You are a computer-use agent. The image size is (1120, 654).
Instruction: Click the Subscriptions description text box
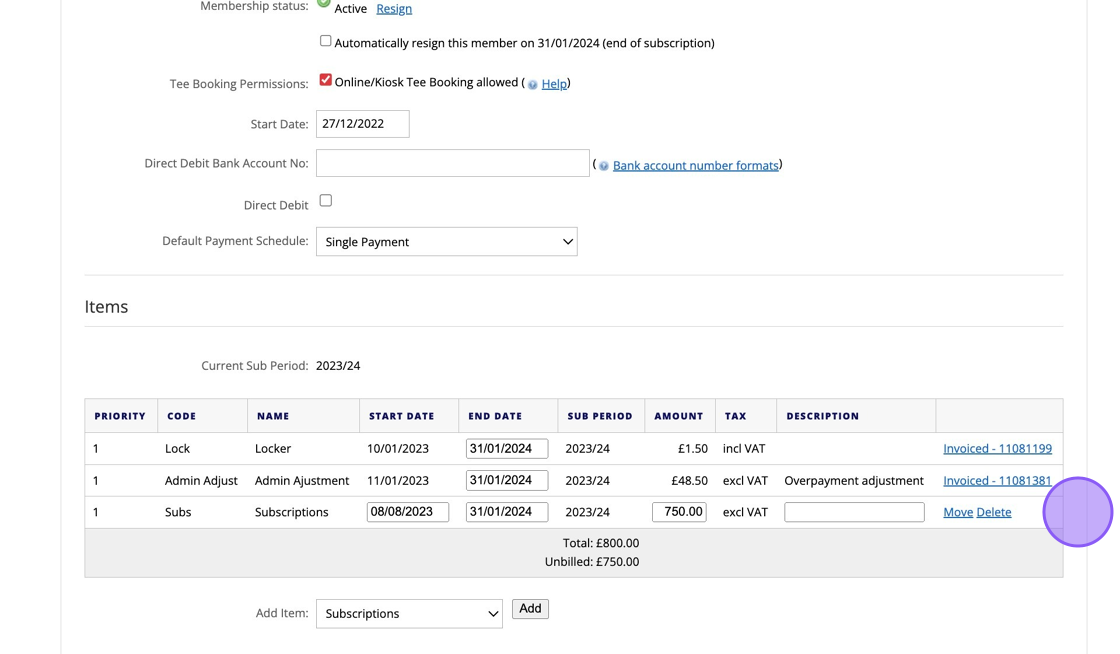pos(853,512)
